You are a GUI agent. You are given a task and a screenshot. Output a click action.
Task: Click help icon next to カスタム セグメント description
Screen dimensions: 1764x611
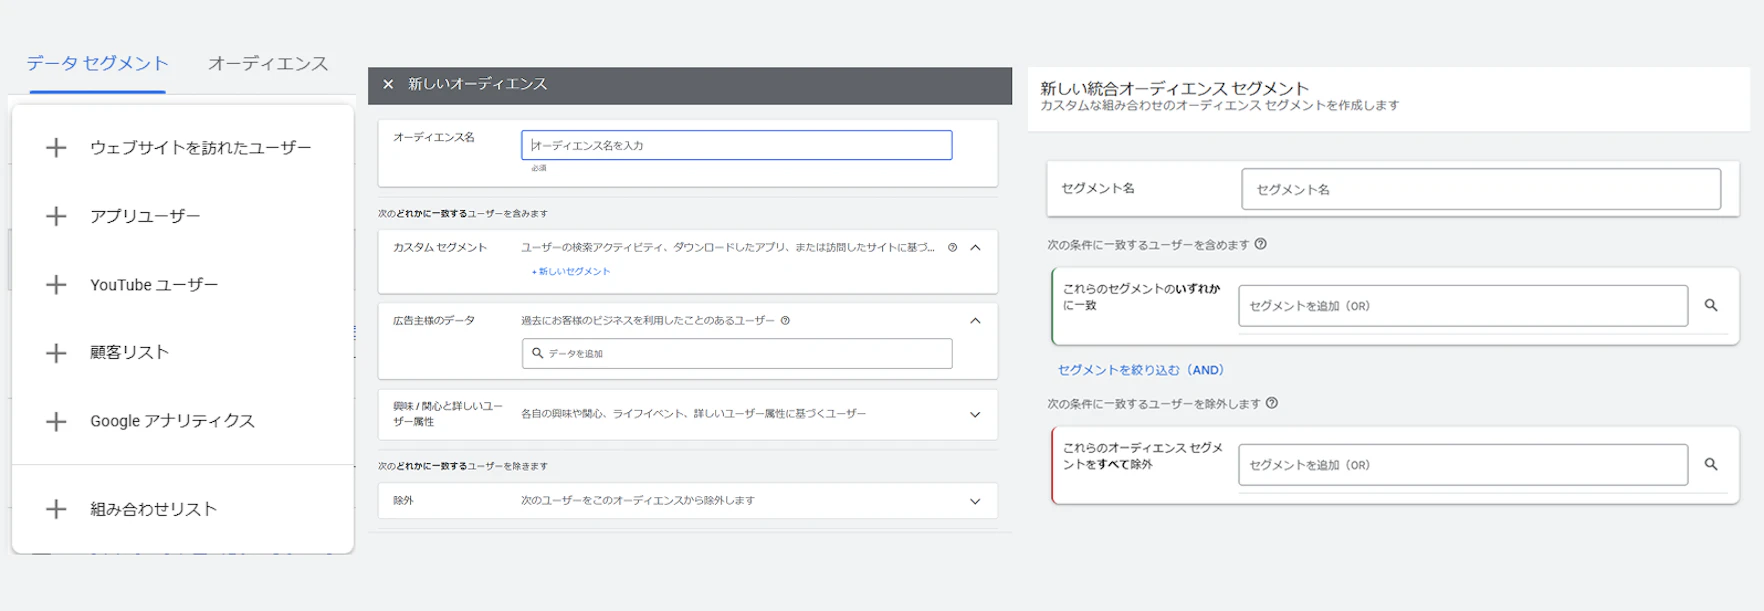(x=952, y=247)
